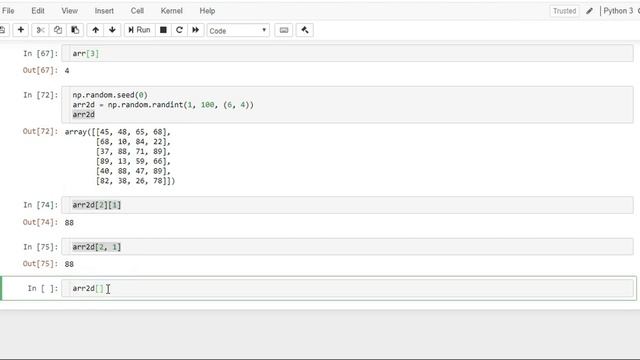Open the File menu
The image size is (640, 360).
click(8, 11)
